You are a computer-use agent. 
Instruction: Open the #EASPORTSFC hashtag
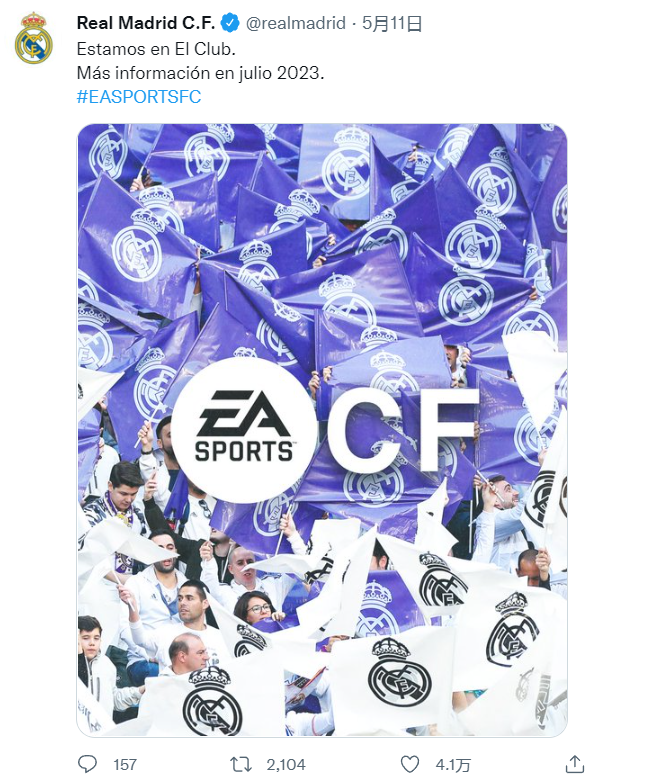tap(139, 96)
